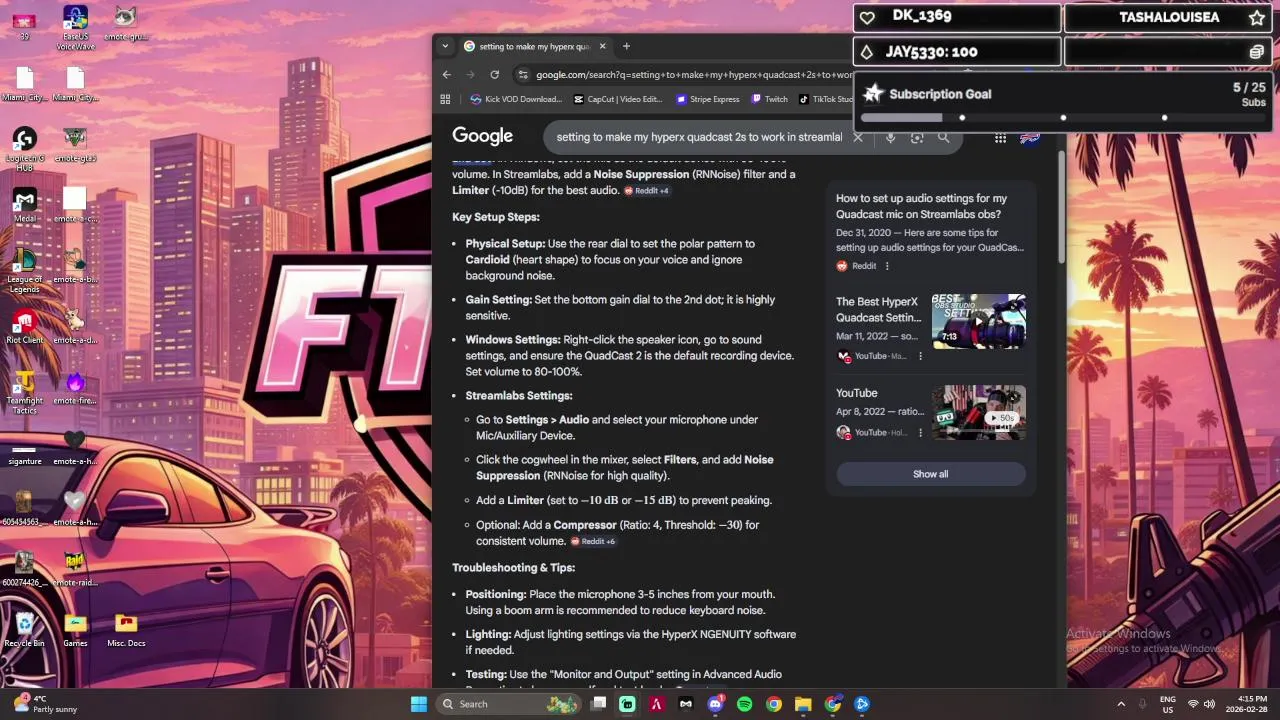Open more options for HyperX YouTube video
The image size is (1280, 720).
[920, 356]
